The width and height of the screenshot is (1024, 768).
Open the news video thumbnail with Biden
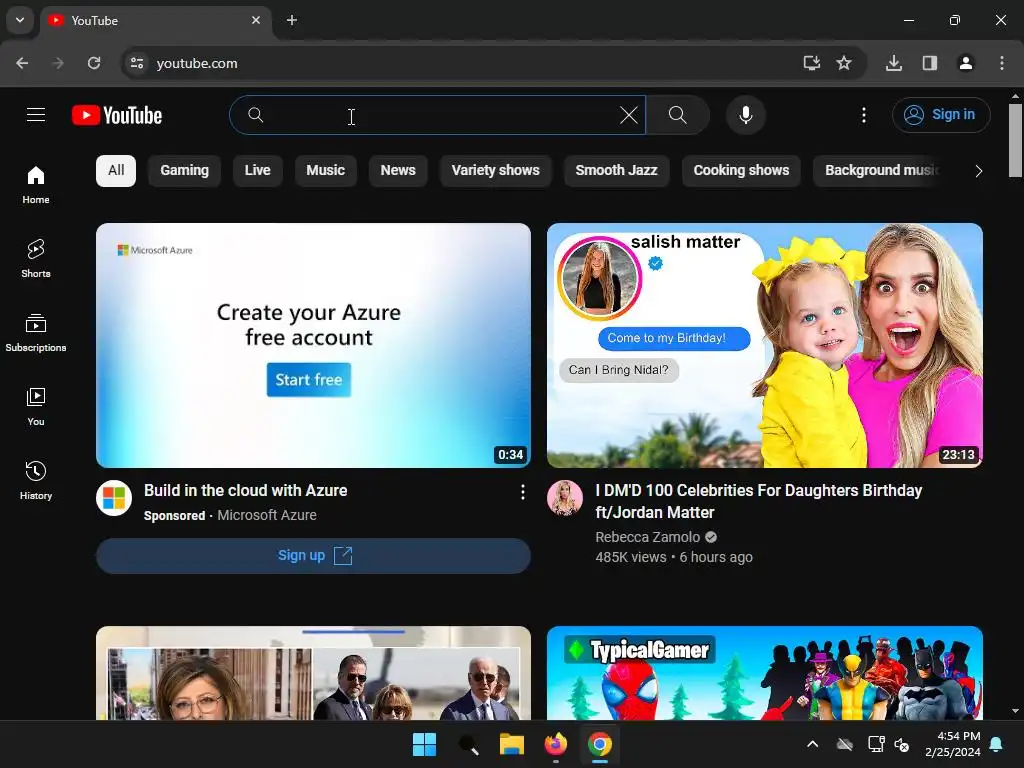tap(313, 673)
